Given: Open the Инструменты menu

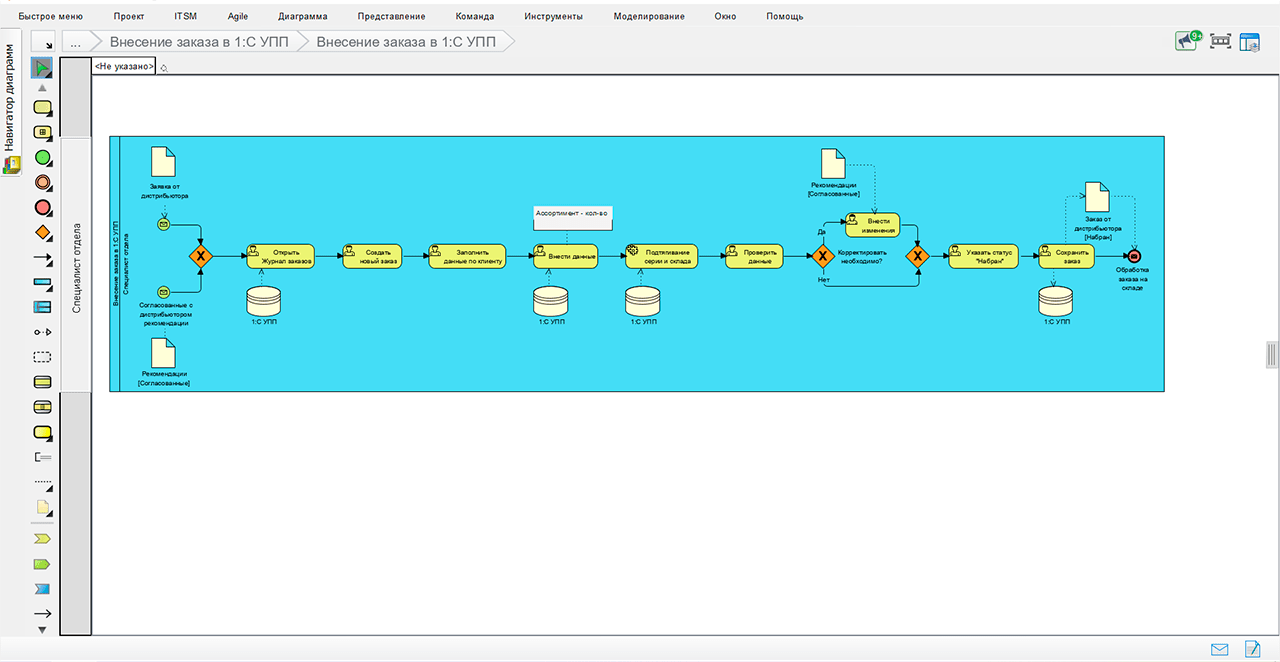Looking at the screenshot, I should [553, 16].
